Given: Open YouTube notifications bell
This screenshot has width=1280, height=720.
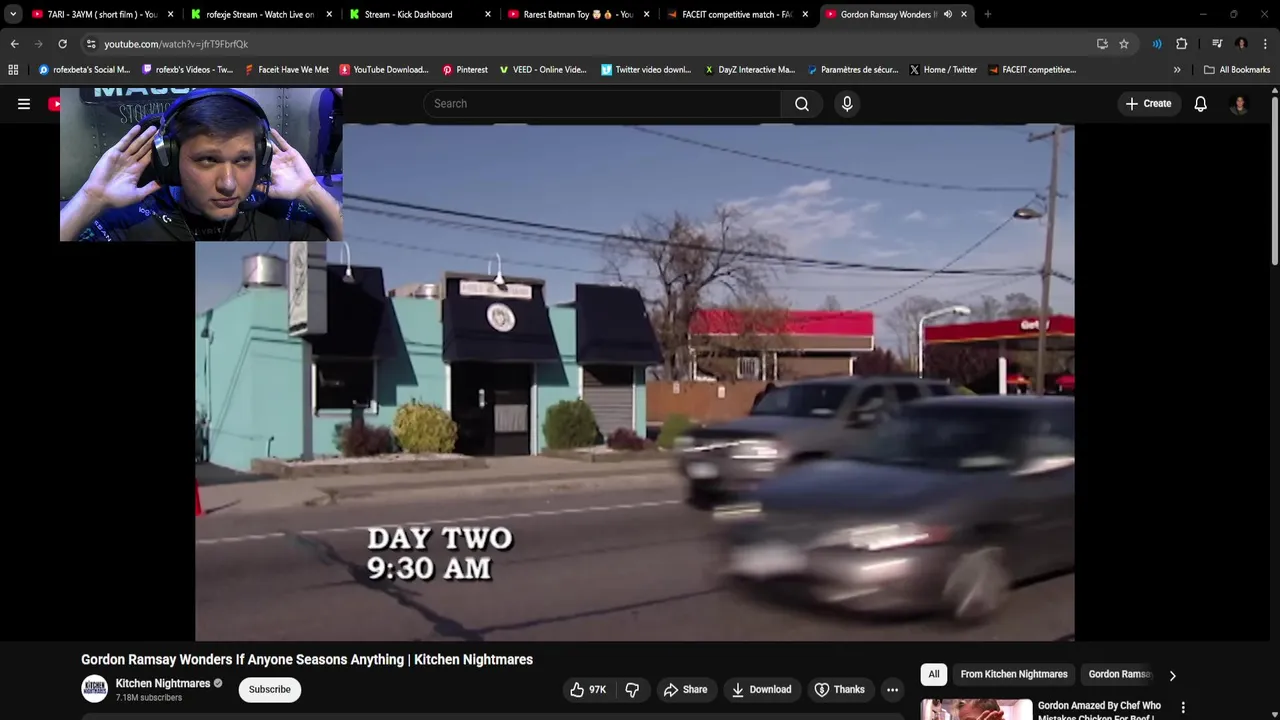Looking at the screenshot, I should (x=1201, y=104).
